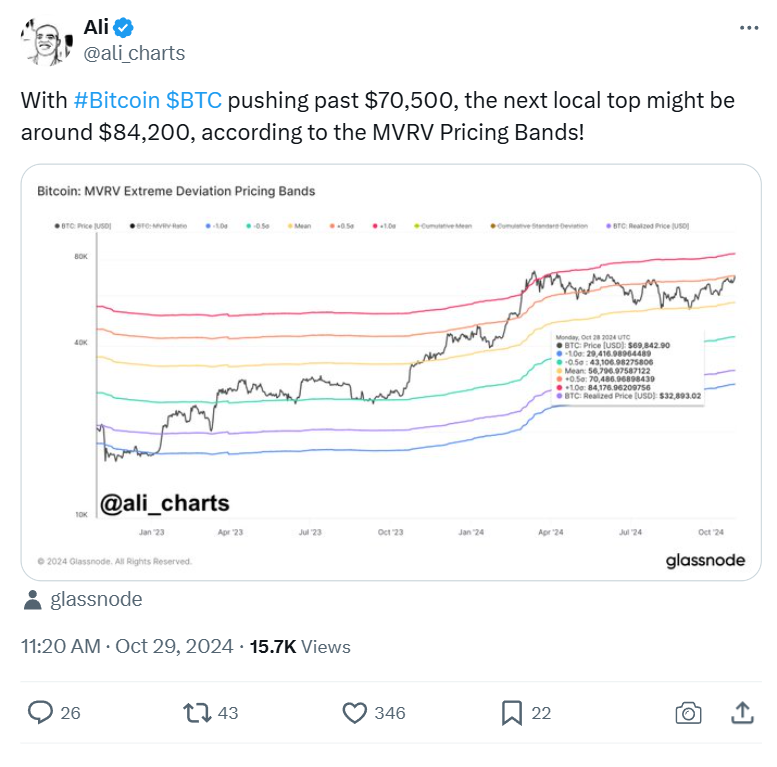Click the 11:20 AM Oct 29, 2024 timestamp
Screen dimensions: 777x767
point(127,647)
